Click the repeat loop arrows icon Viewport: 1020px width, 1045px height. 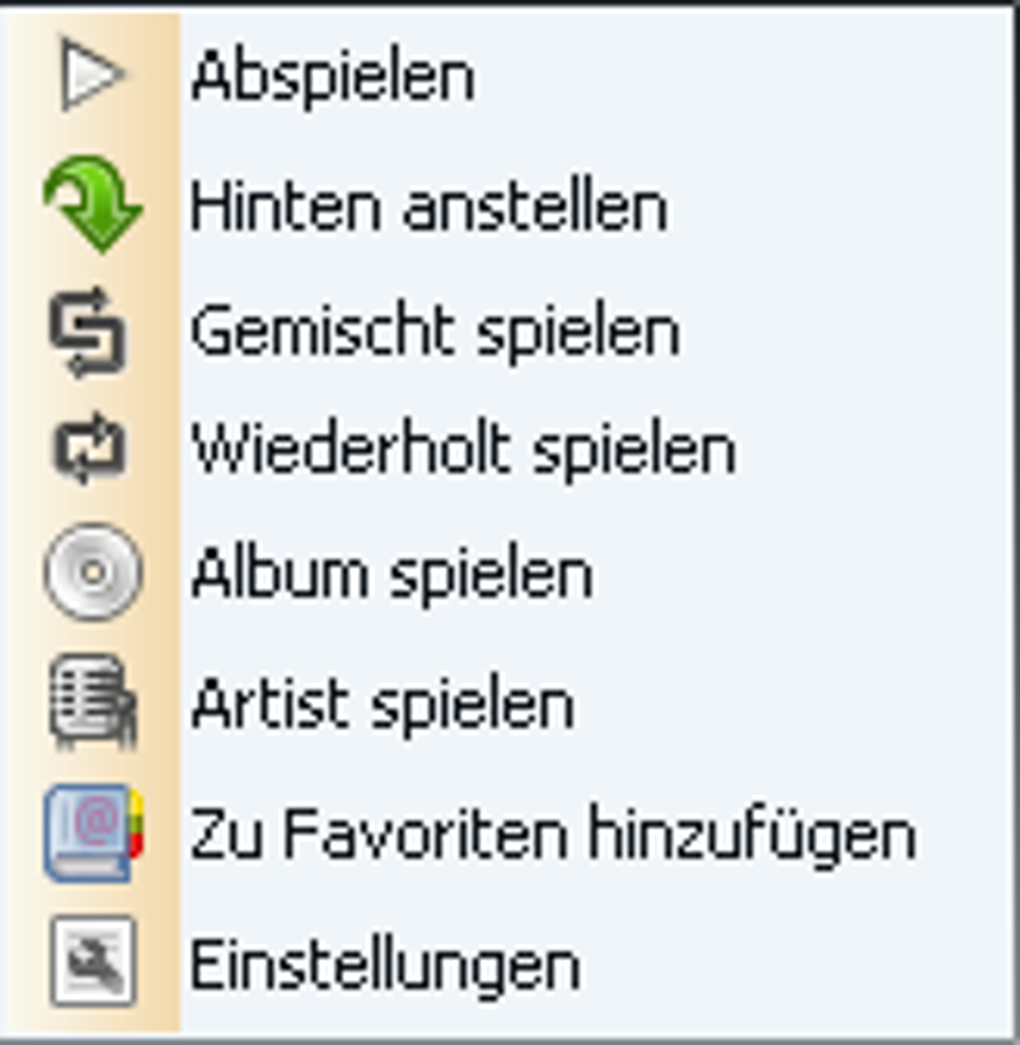pyautogui.click(x=89, y=448)
